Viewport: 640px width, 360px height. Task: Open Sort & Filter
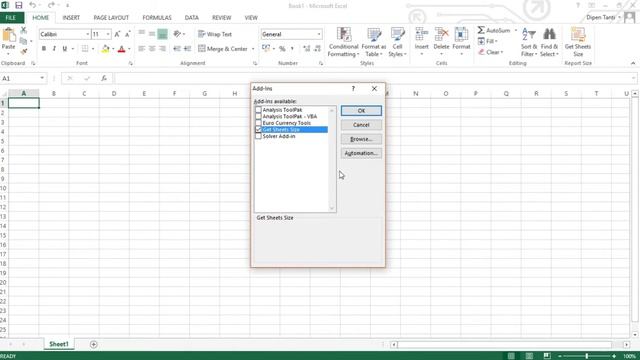(529, 42)
